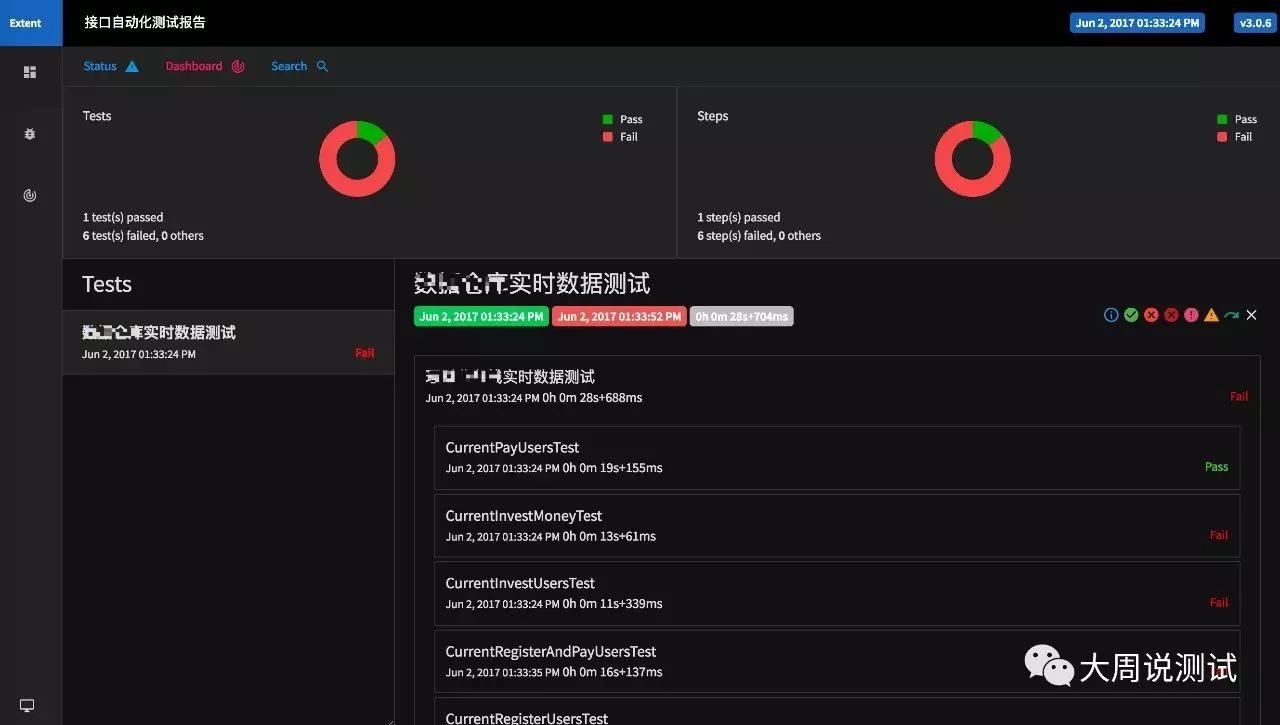Filter steps by the teal skip arrow
The width and height of the screenshot is (1280, 725).
pos(1231,315)
